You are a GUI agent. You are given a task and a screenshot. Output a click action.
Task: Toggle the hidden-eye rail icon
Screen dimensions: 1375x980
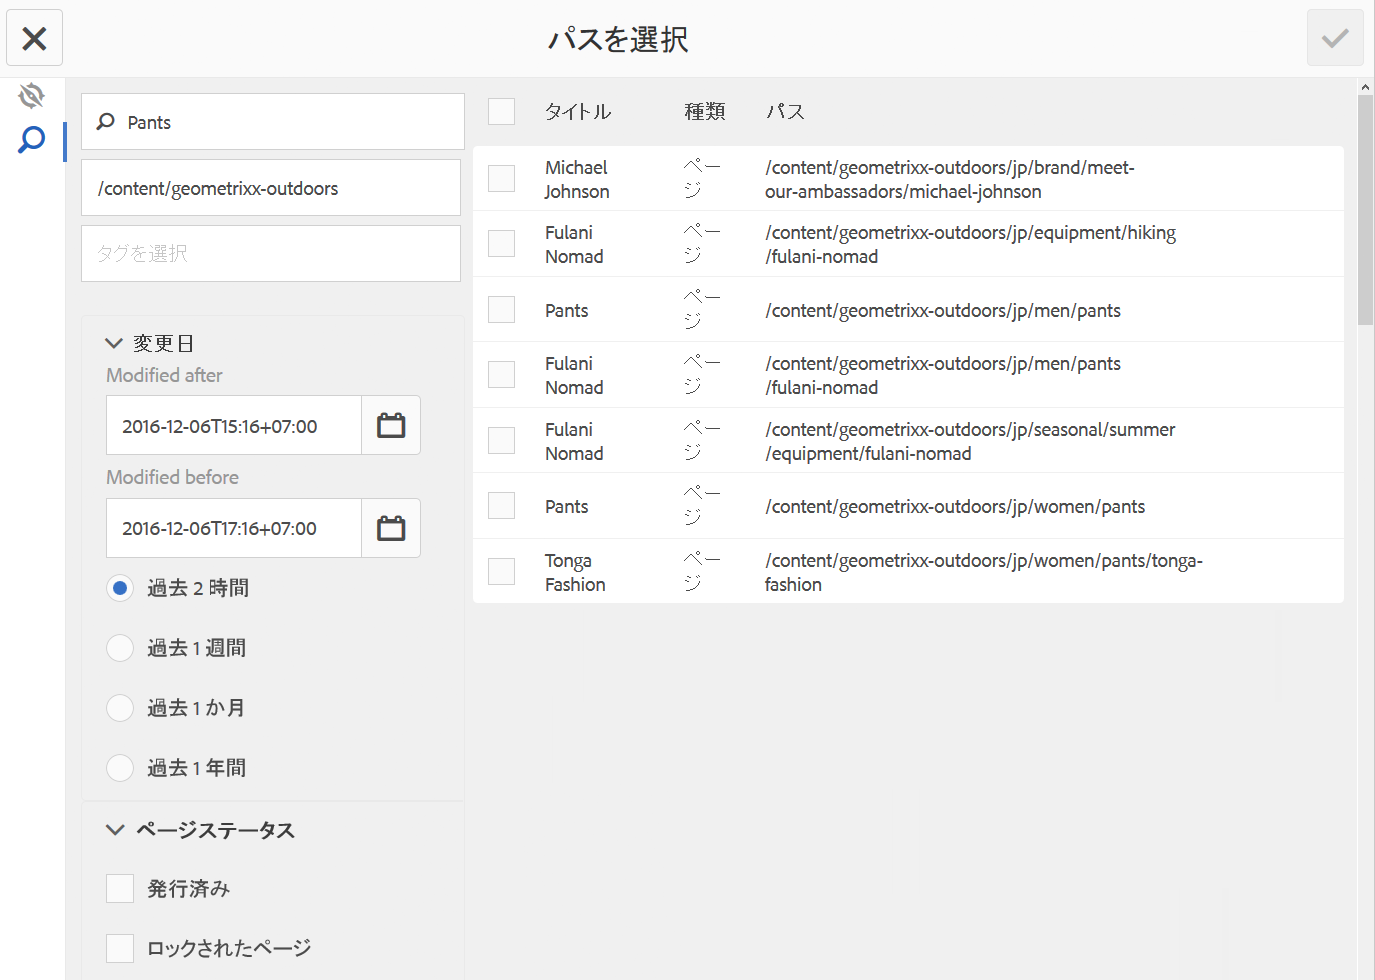32,96
